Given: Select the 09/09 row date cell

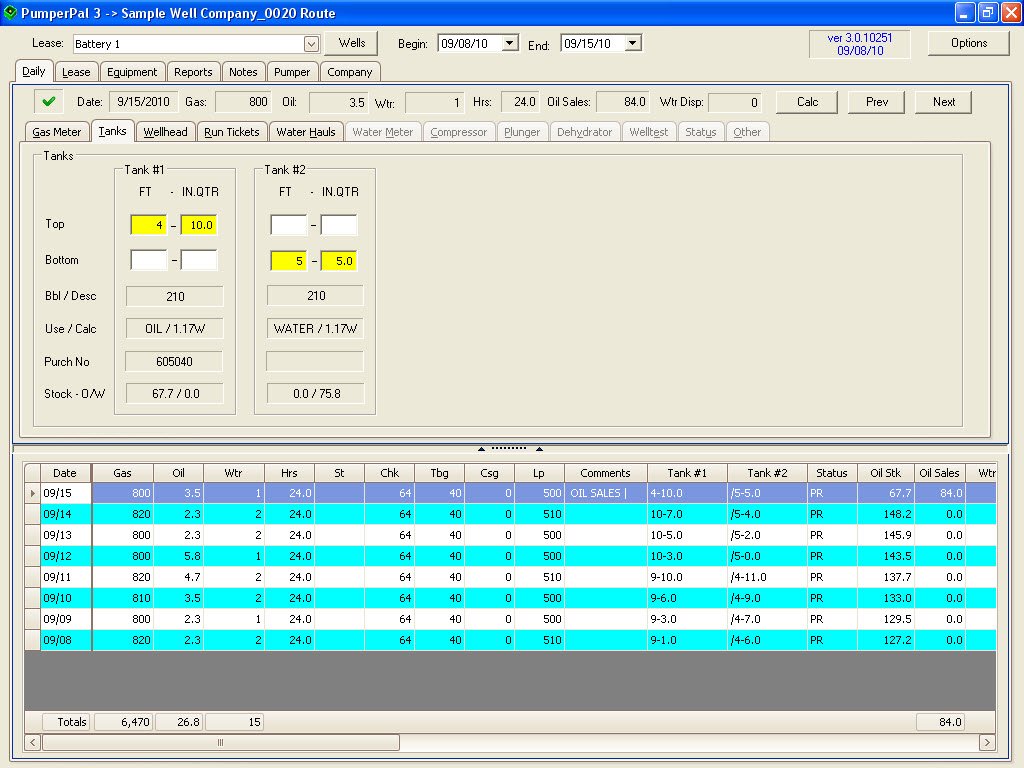Looking at the screenshot, I should tap(65, 618).
